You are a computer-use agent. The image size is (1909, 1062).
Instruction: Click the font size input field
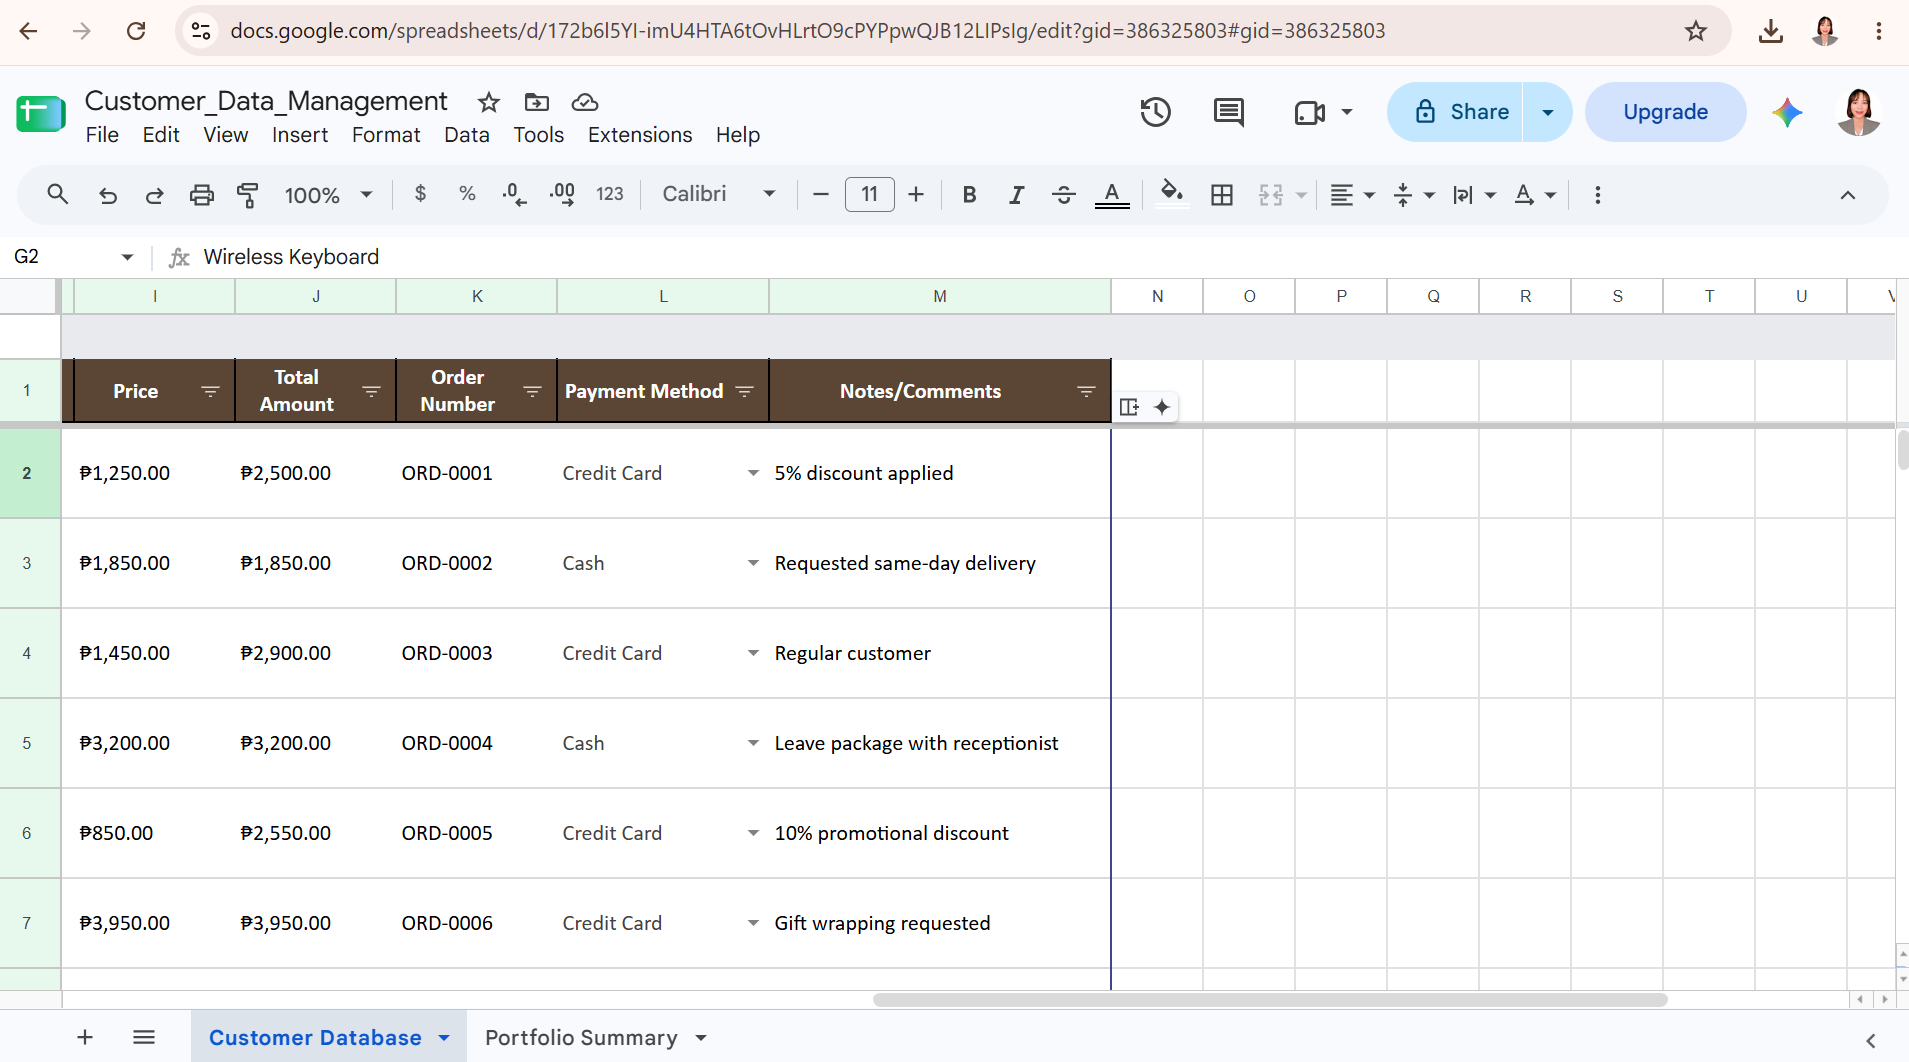tap(870, 194)
